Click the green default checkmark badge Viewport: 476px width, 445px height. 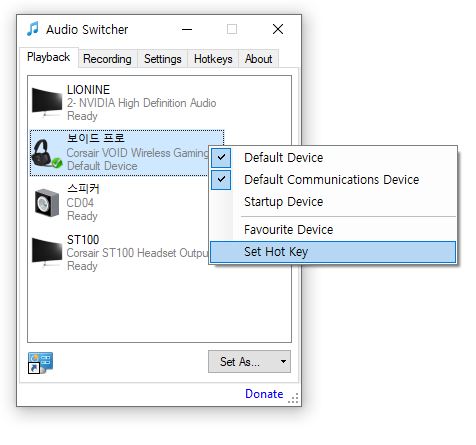57,163
